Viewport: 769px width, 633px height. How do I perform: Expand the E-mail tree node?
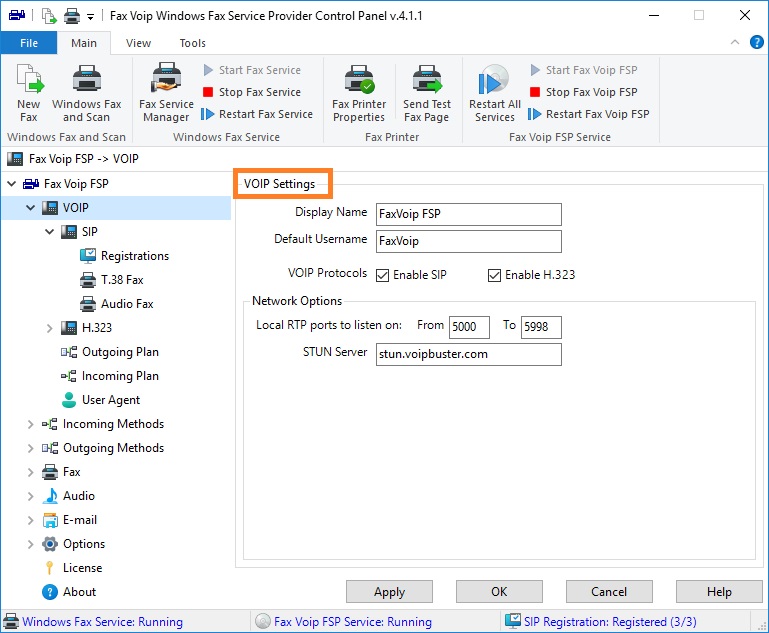click(30, 520)
